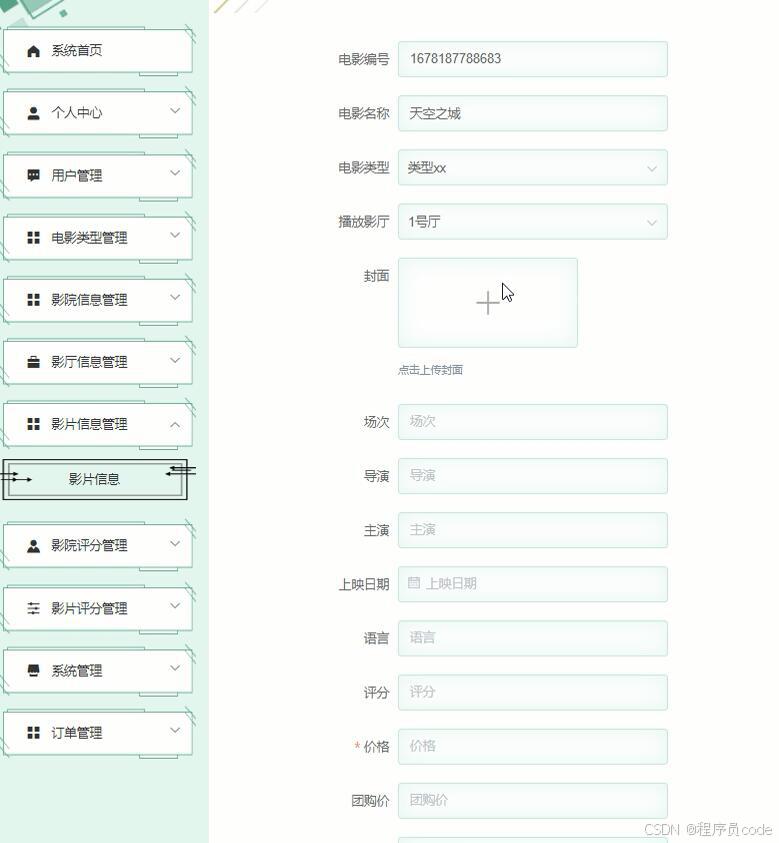Select the grid icon beside 影院信息管理

coord(31,299)
